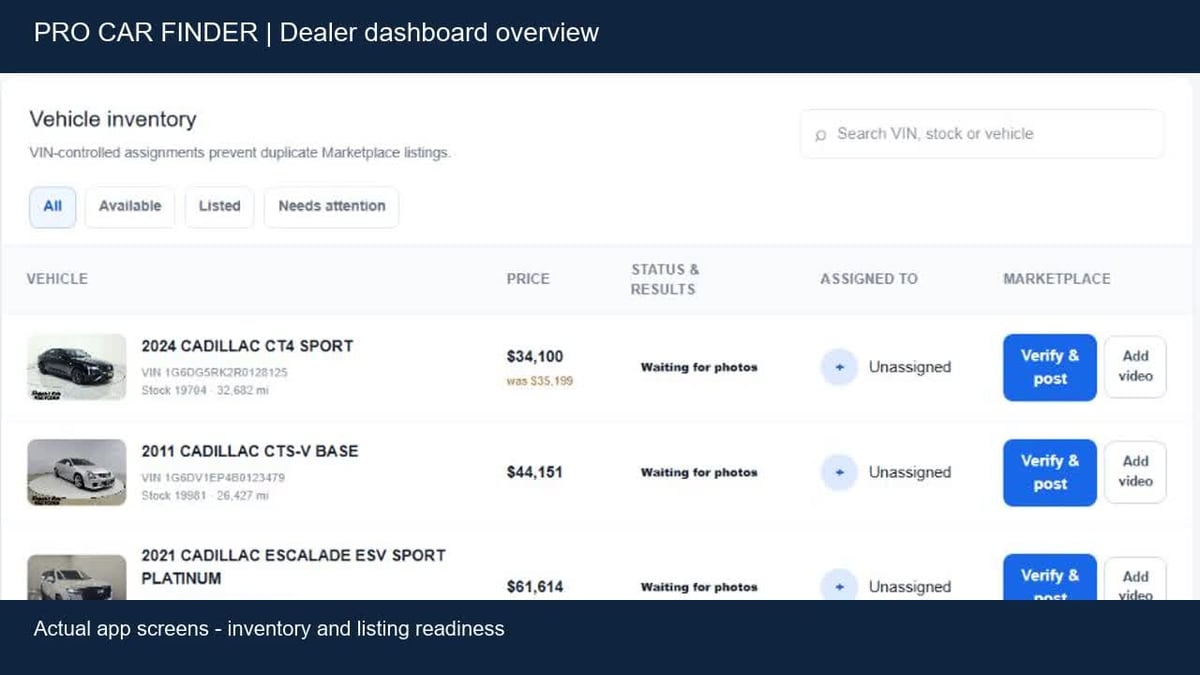Click the $44,151 price
The image size is (1200, 675).
point(535,472)
